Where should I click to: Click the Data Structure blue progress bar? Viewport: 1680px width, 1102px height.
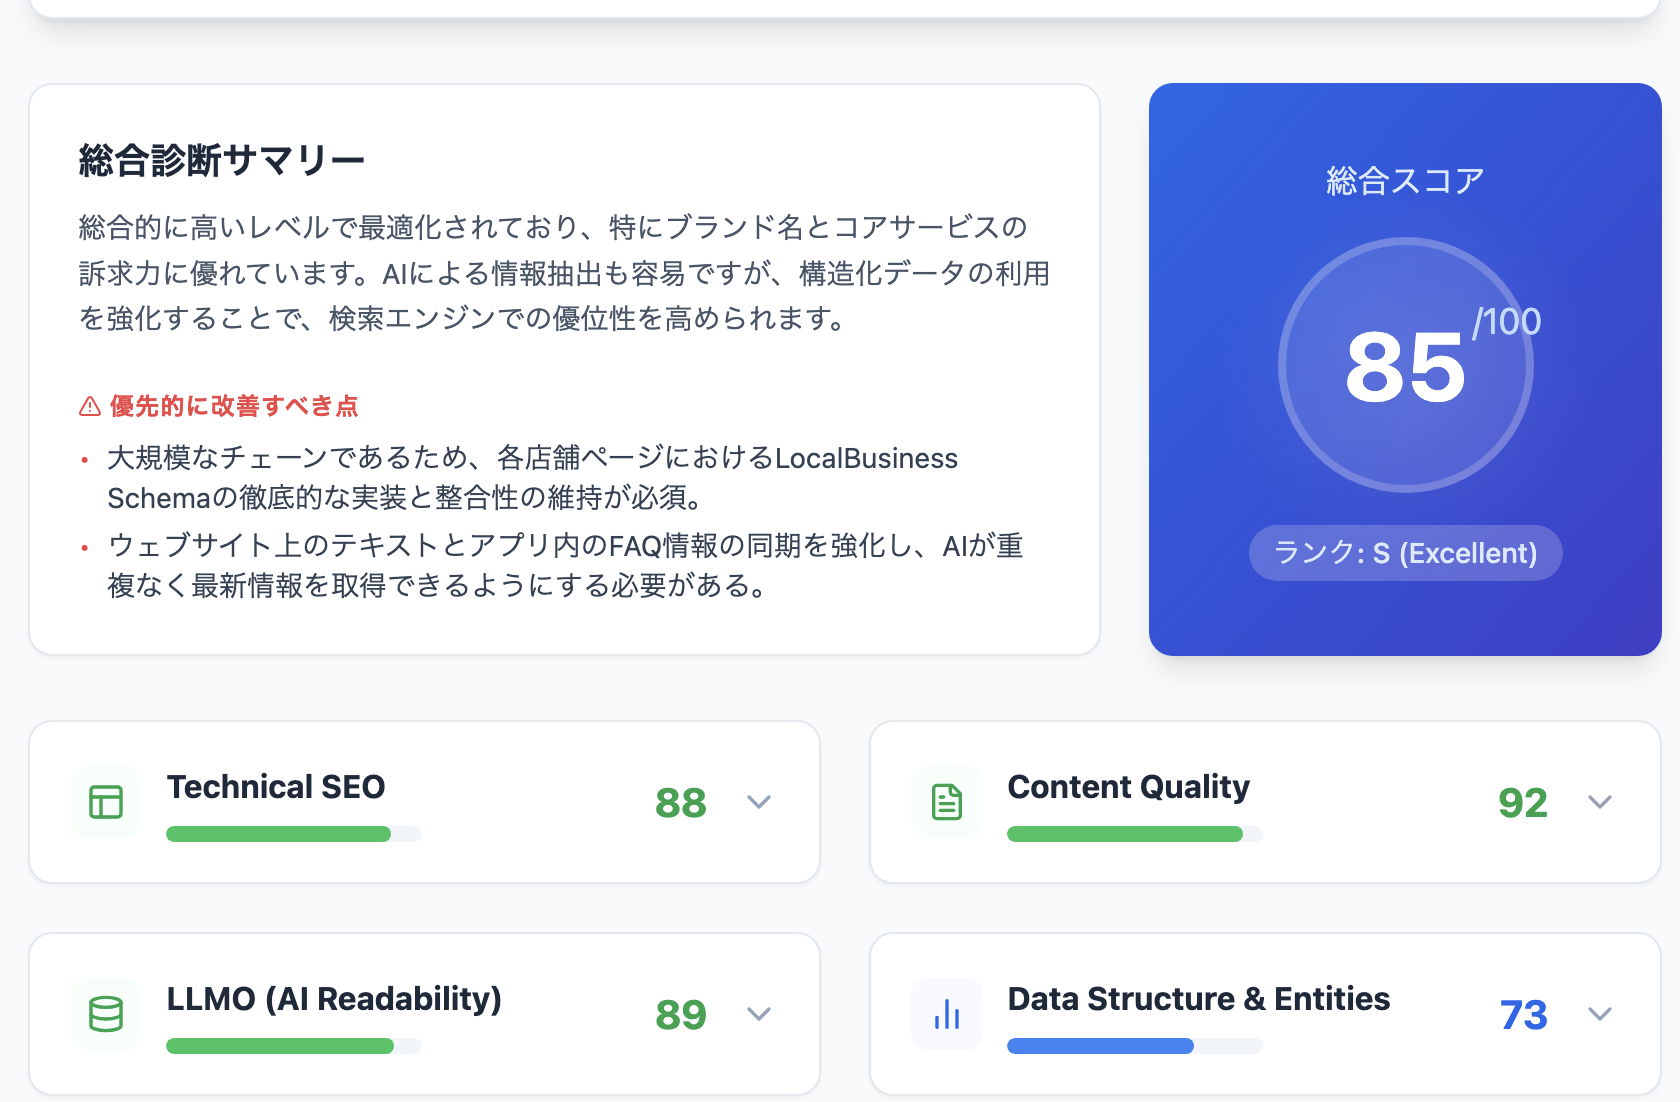1100,1045
